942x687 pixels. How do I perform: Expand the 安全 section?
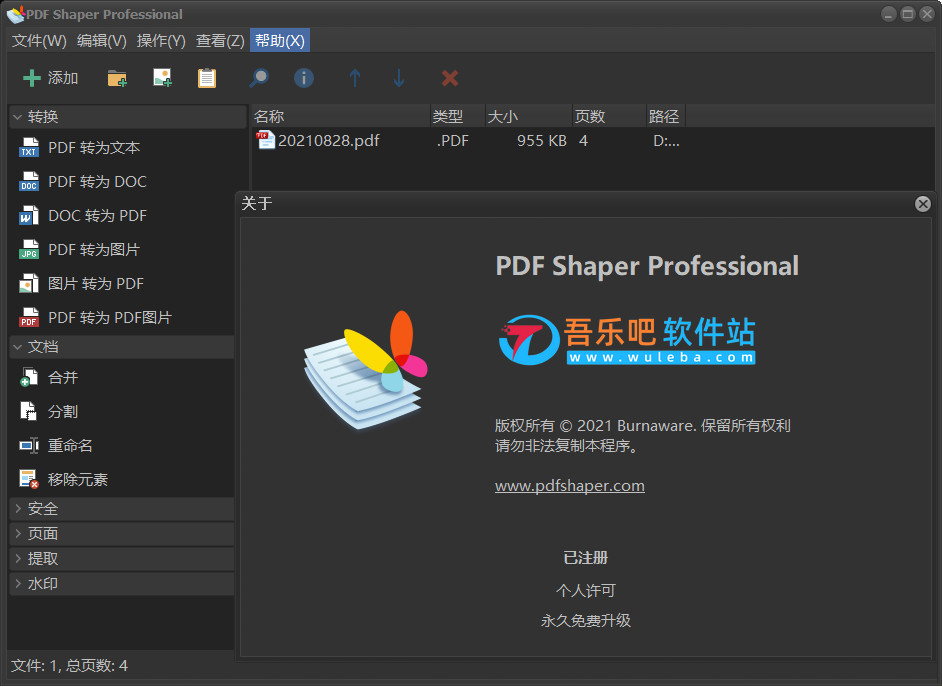pos(122,509)
